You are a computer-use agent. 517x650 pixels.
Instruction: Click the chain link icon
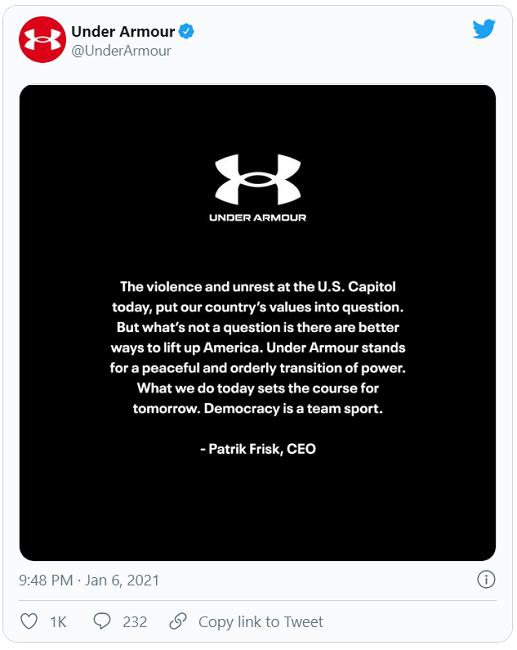pos(178,621)
